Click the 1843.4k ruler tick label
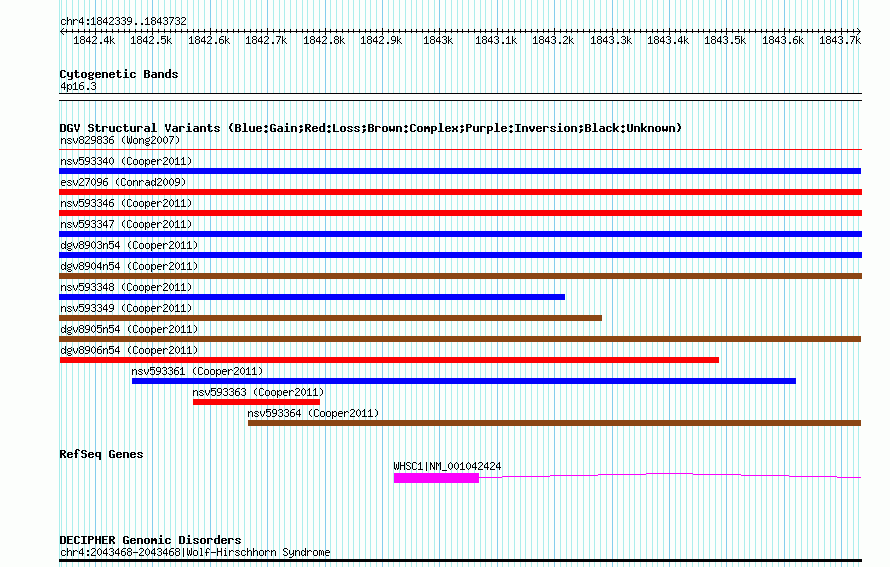This screenshot has height=567, width=890. point(668,40)
